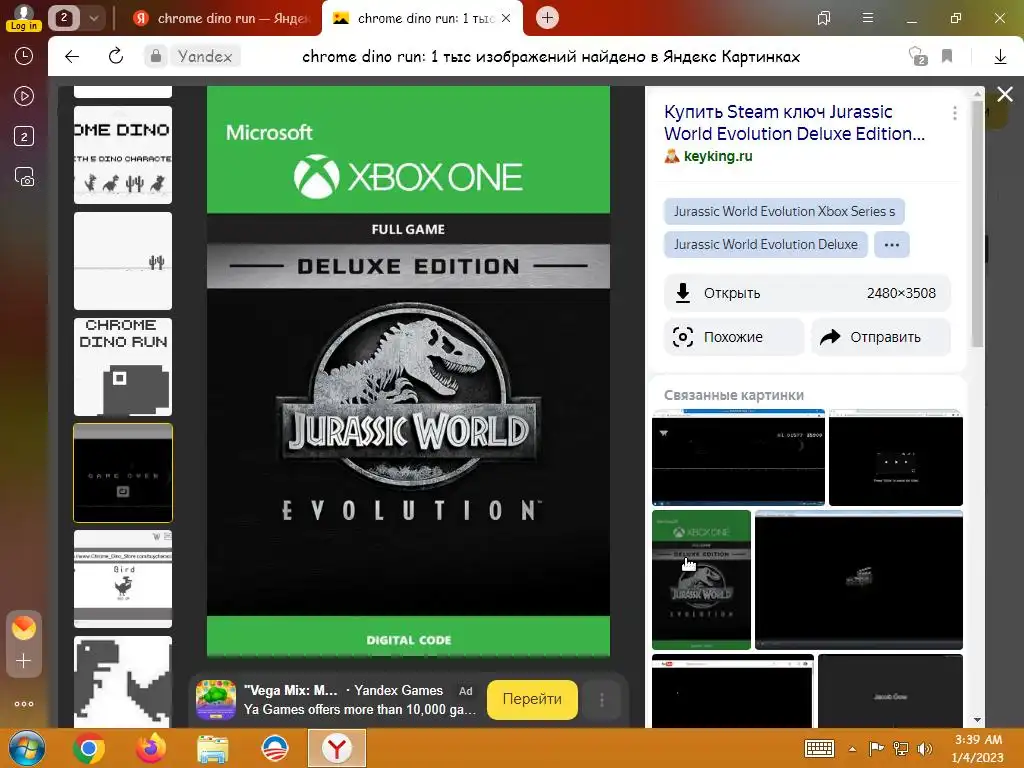Select the 'OME DINO' characters thumbnail

[123, 155]
